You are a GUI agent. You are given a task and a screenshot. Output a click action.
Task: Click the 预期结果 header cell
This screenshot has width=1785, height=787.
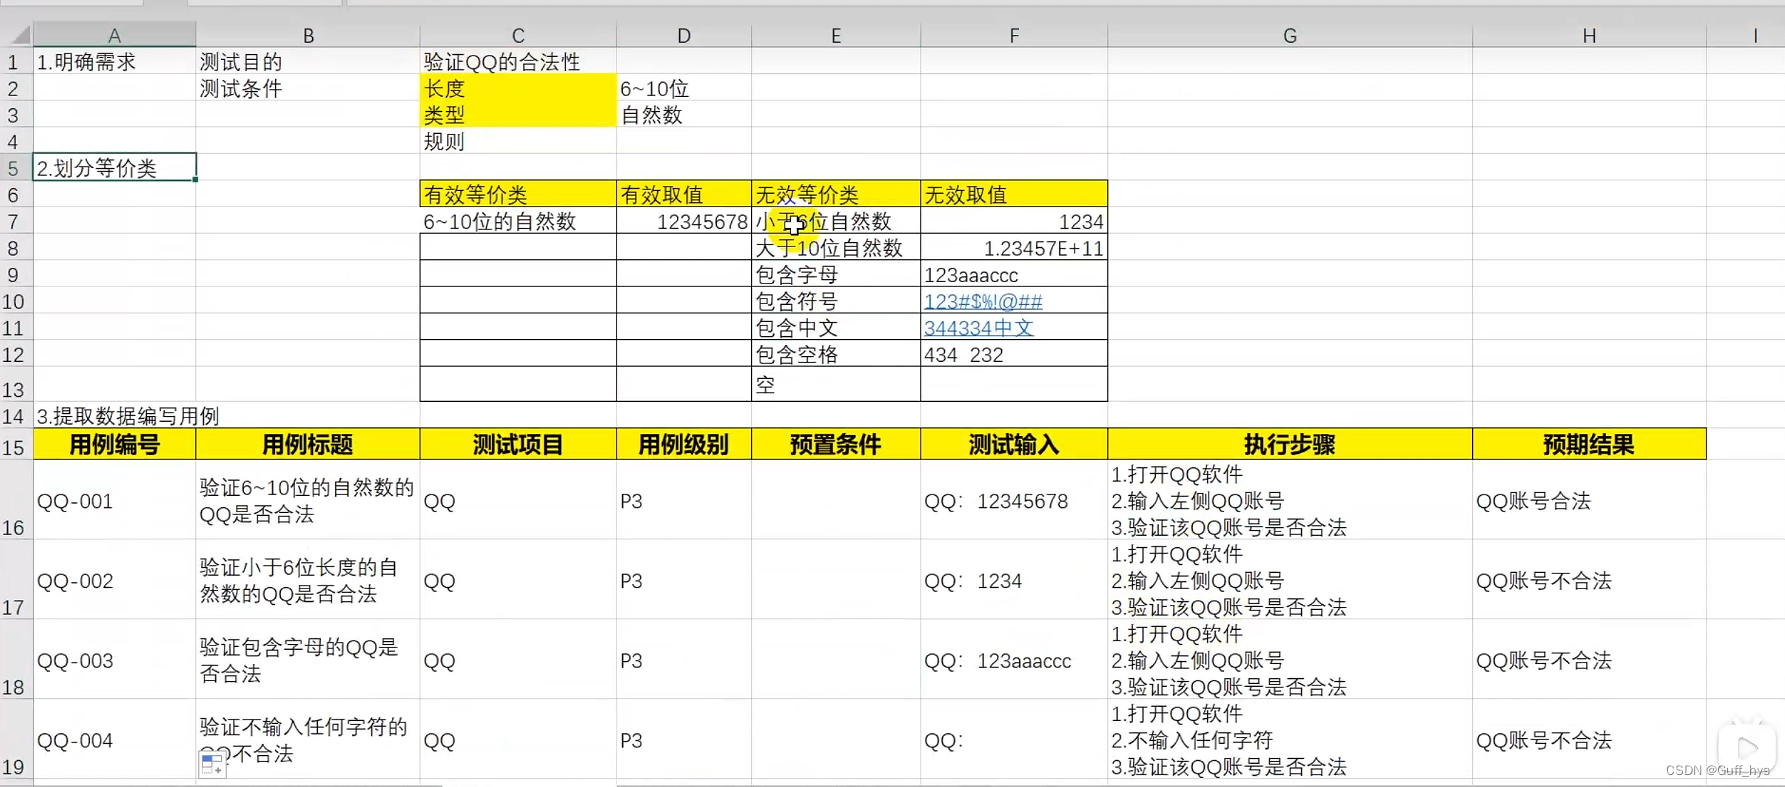(1589, 445)
